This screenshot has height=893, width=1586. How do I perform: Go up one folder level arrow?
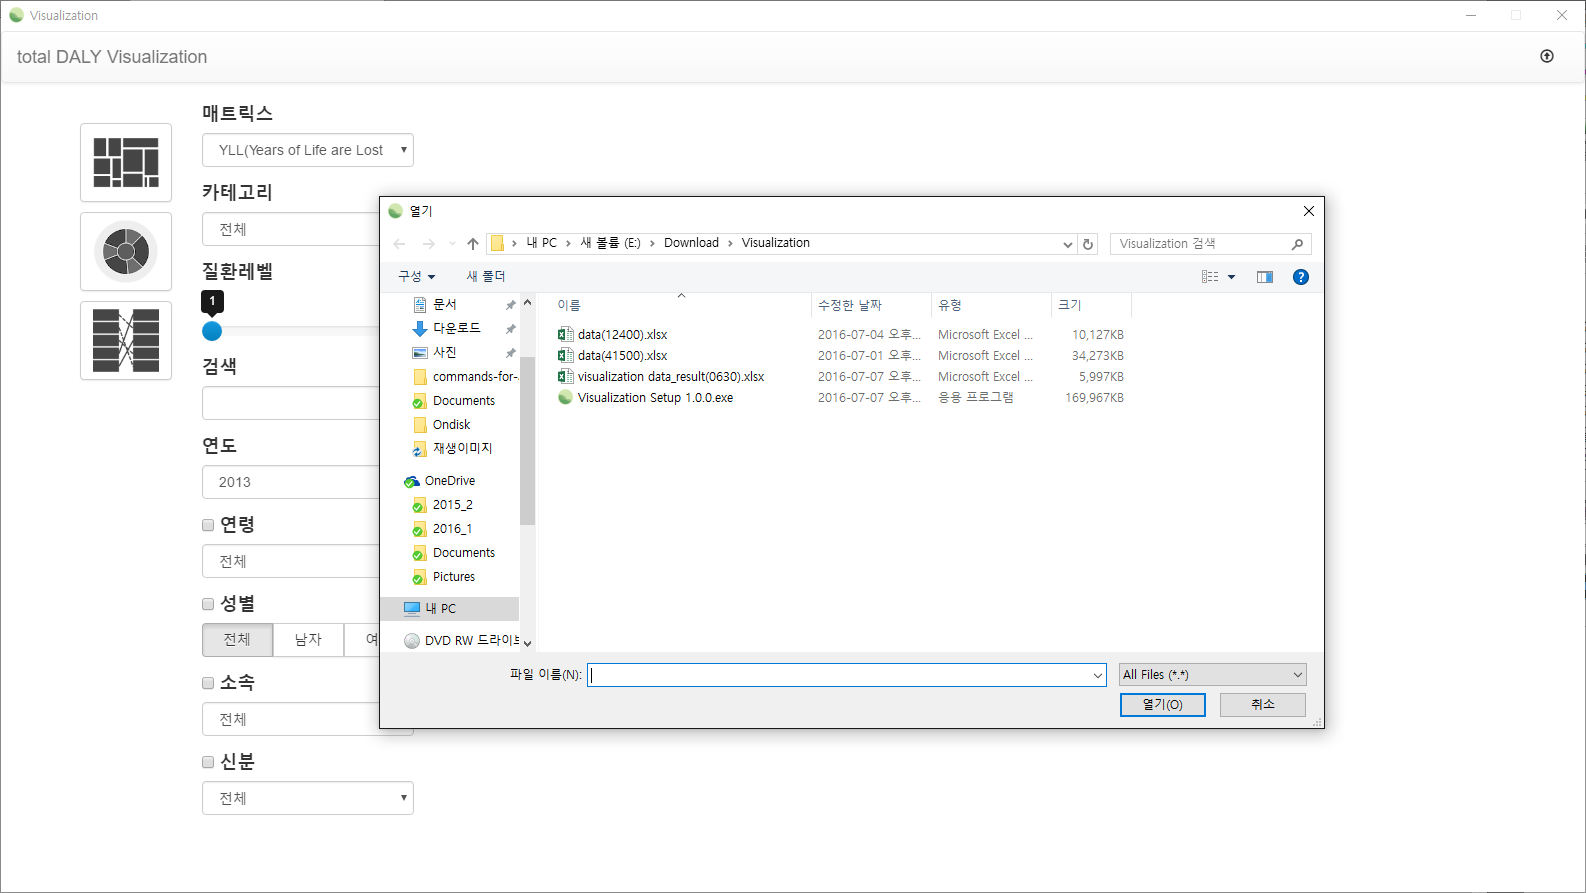pyautogui.click(x=473, y=244)
